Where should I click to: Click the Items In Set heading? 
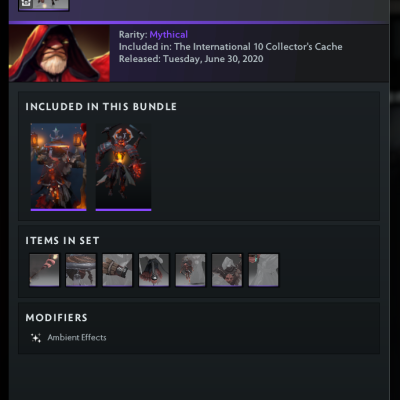click(x=62, y=241)
